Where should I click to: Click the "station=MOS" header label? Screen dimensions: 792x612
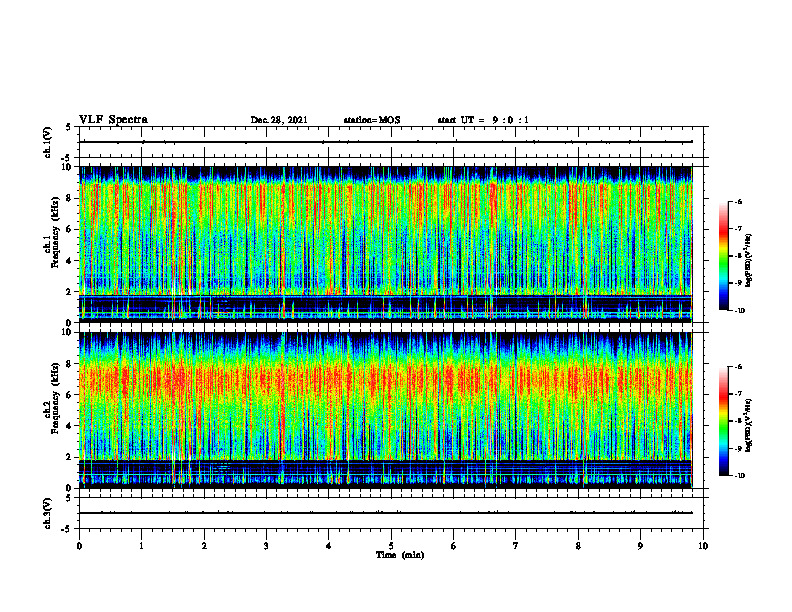[x=372, y=120]
